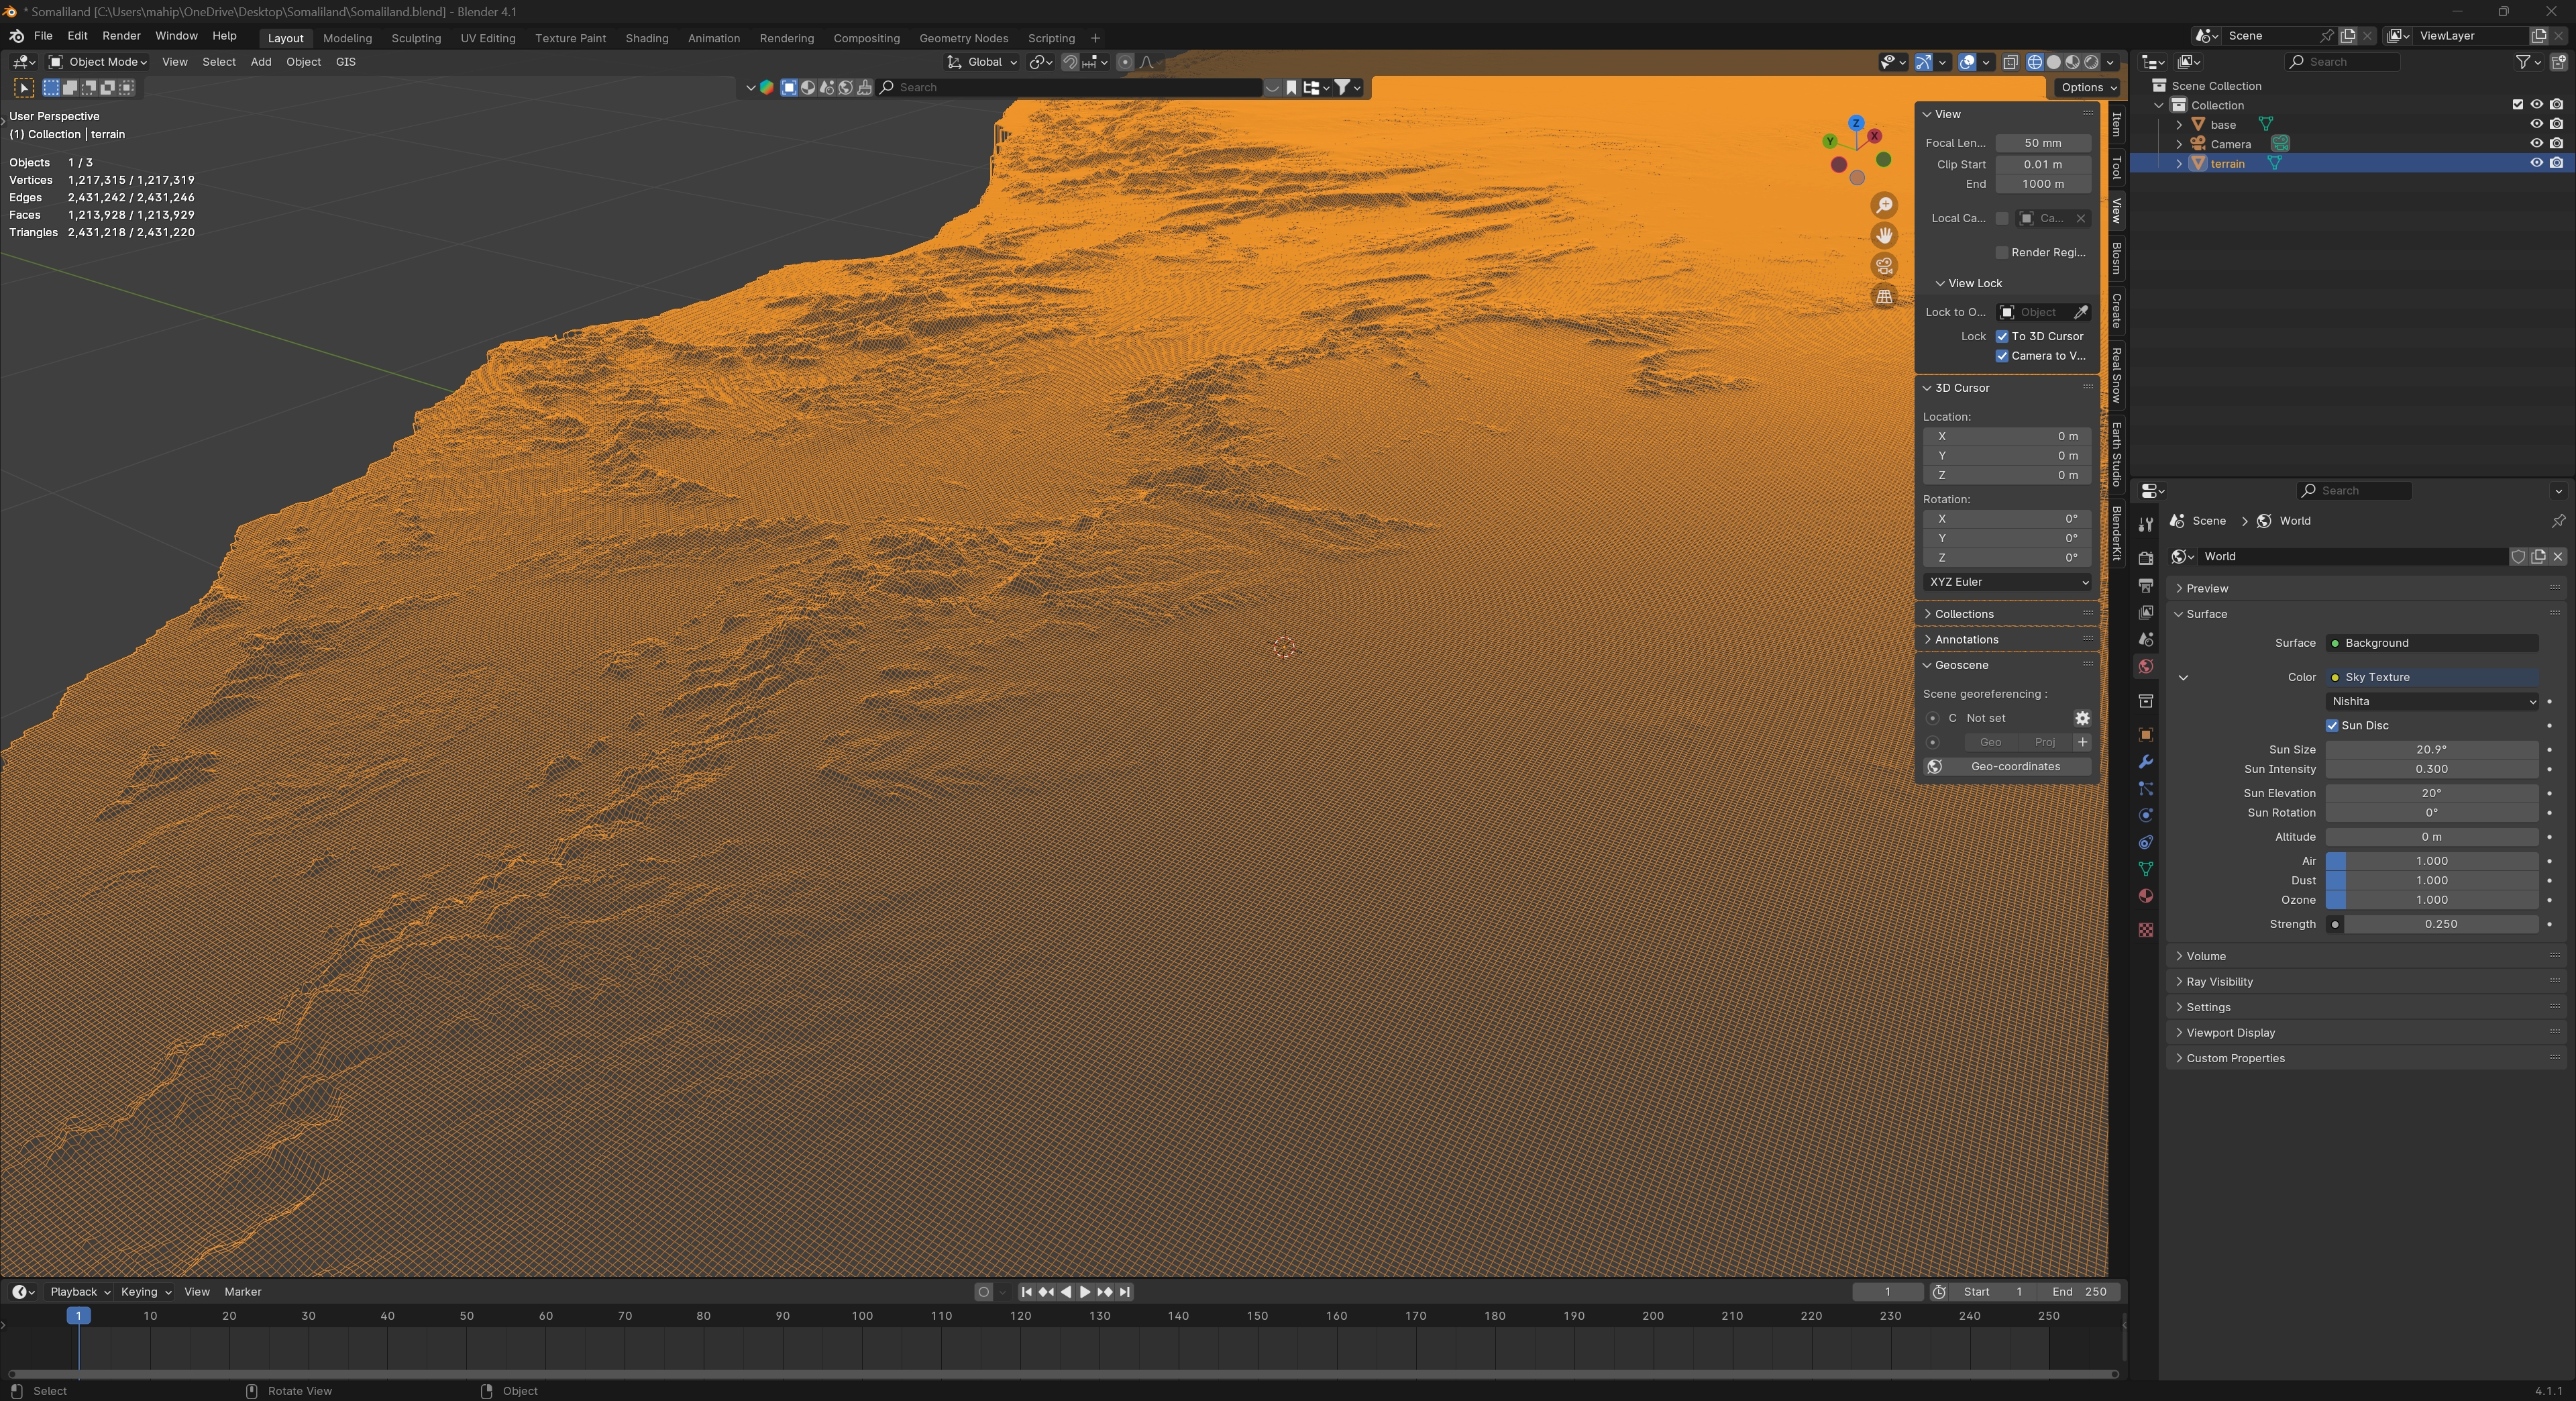2576x1401 pixels.
Task: Toggle camera view with camera icon
Action: [x=1884, y=266]
